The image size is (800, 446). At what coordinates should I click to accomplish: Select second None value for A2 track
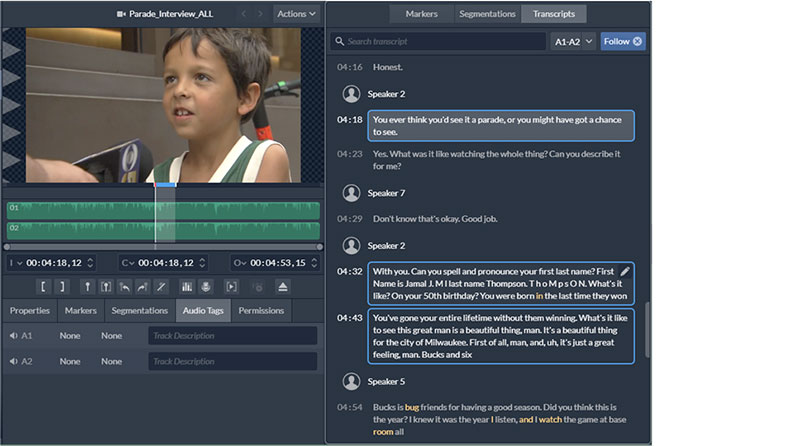[111, 361]
